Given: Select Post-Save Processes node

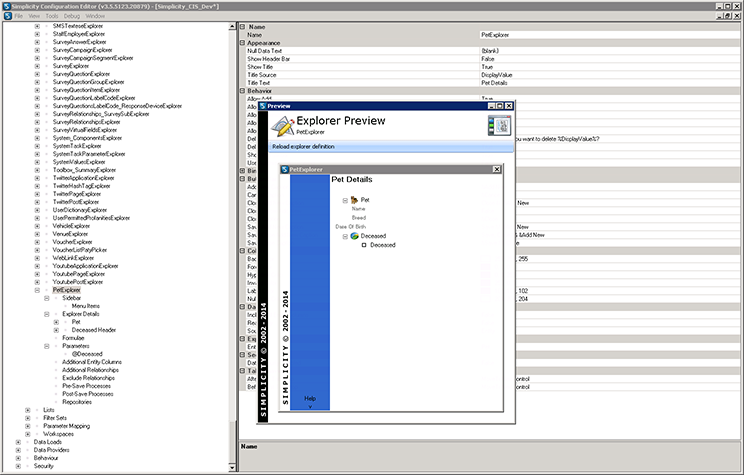Looking at the screenshot, I should tap(88, 394).
